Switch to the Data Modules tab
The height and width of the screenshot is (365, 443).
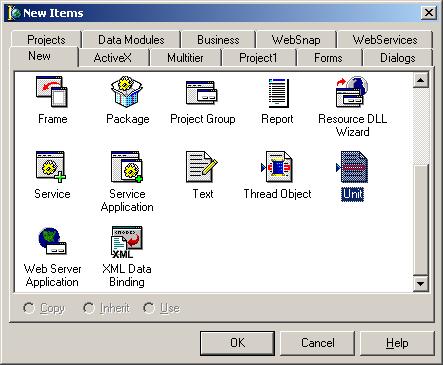click(131, 40)
